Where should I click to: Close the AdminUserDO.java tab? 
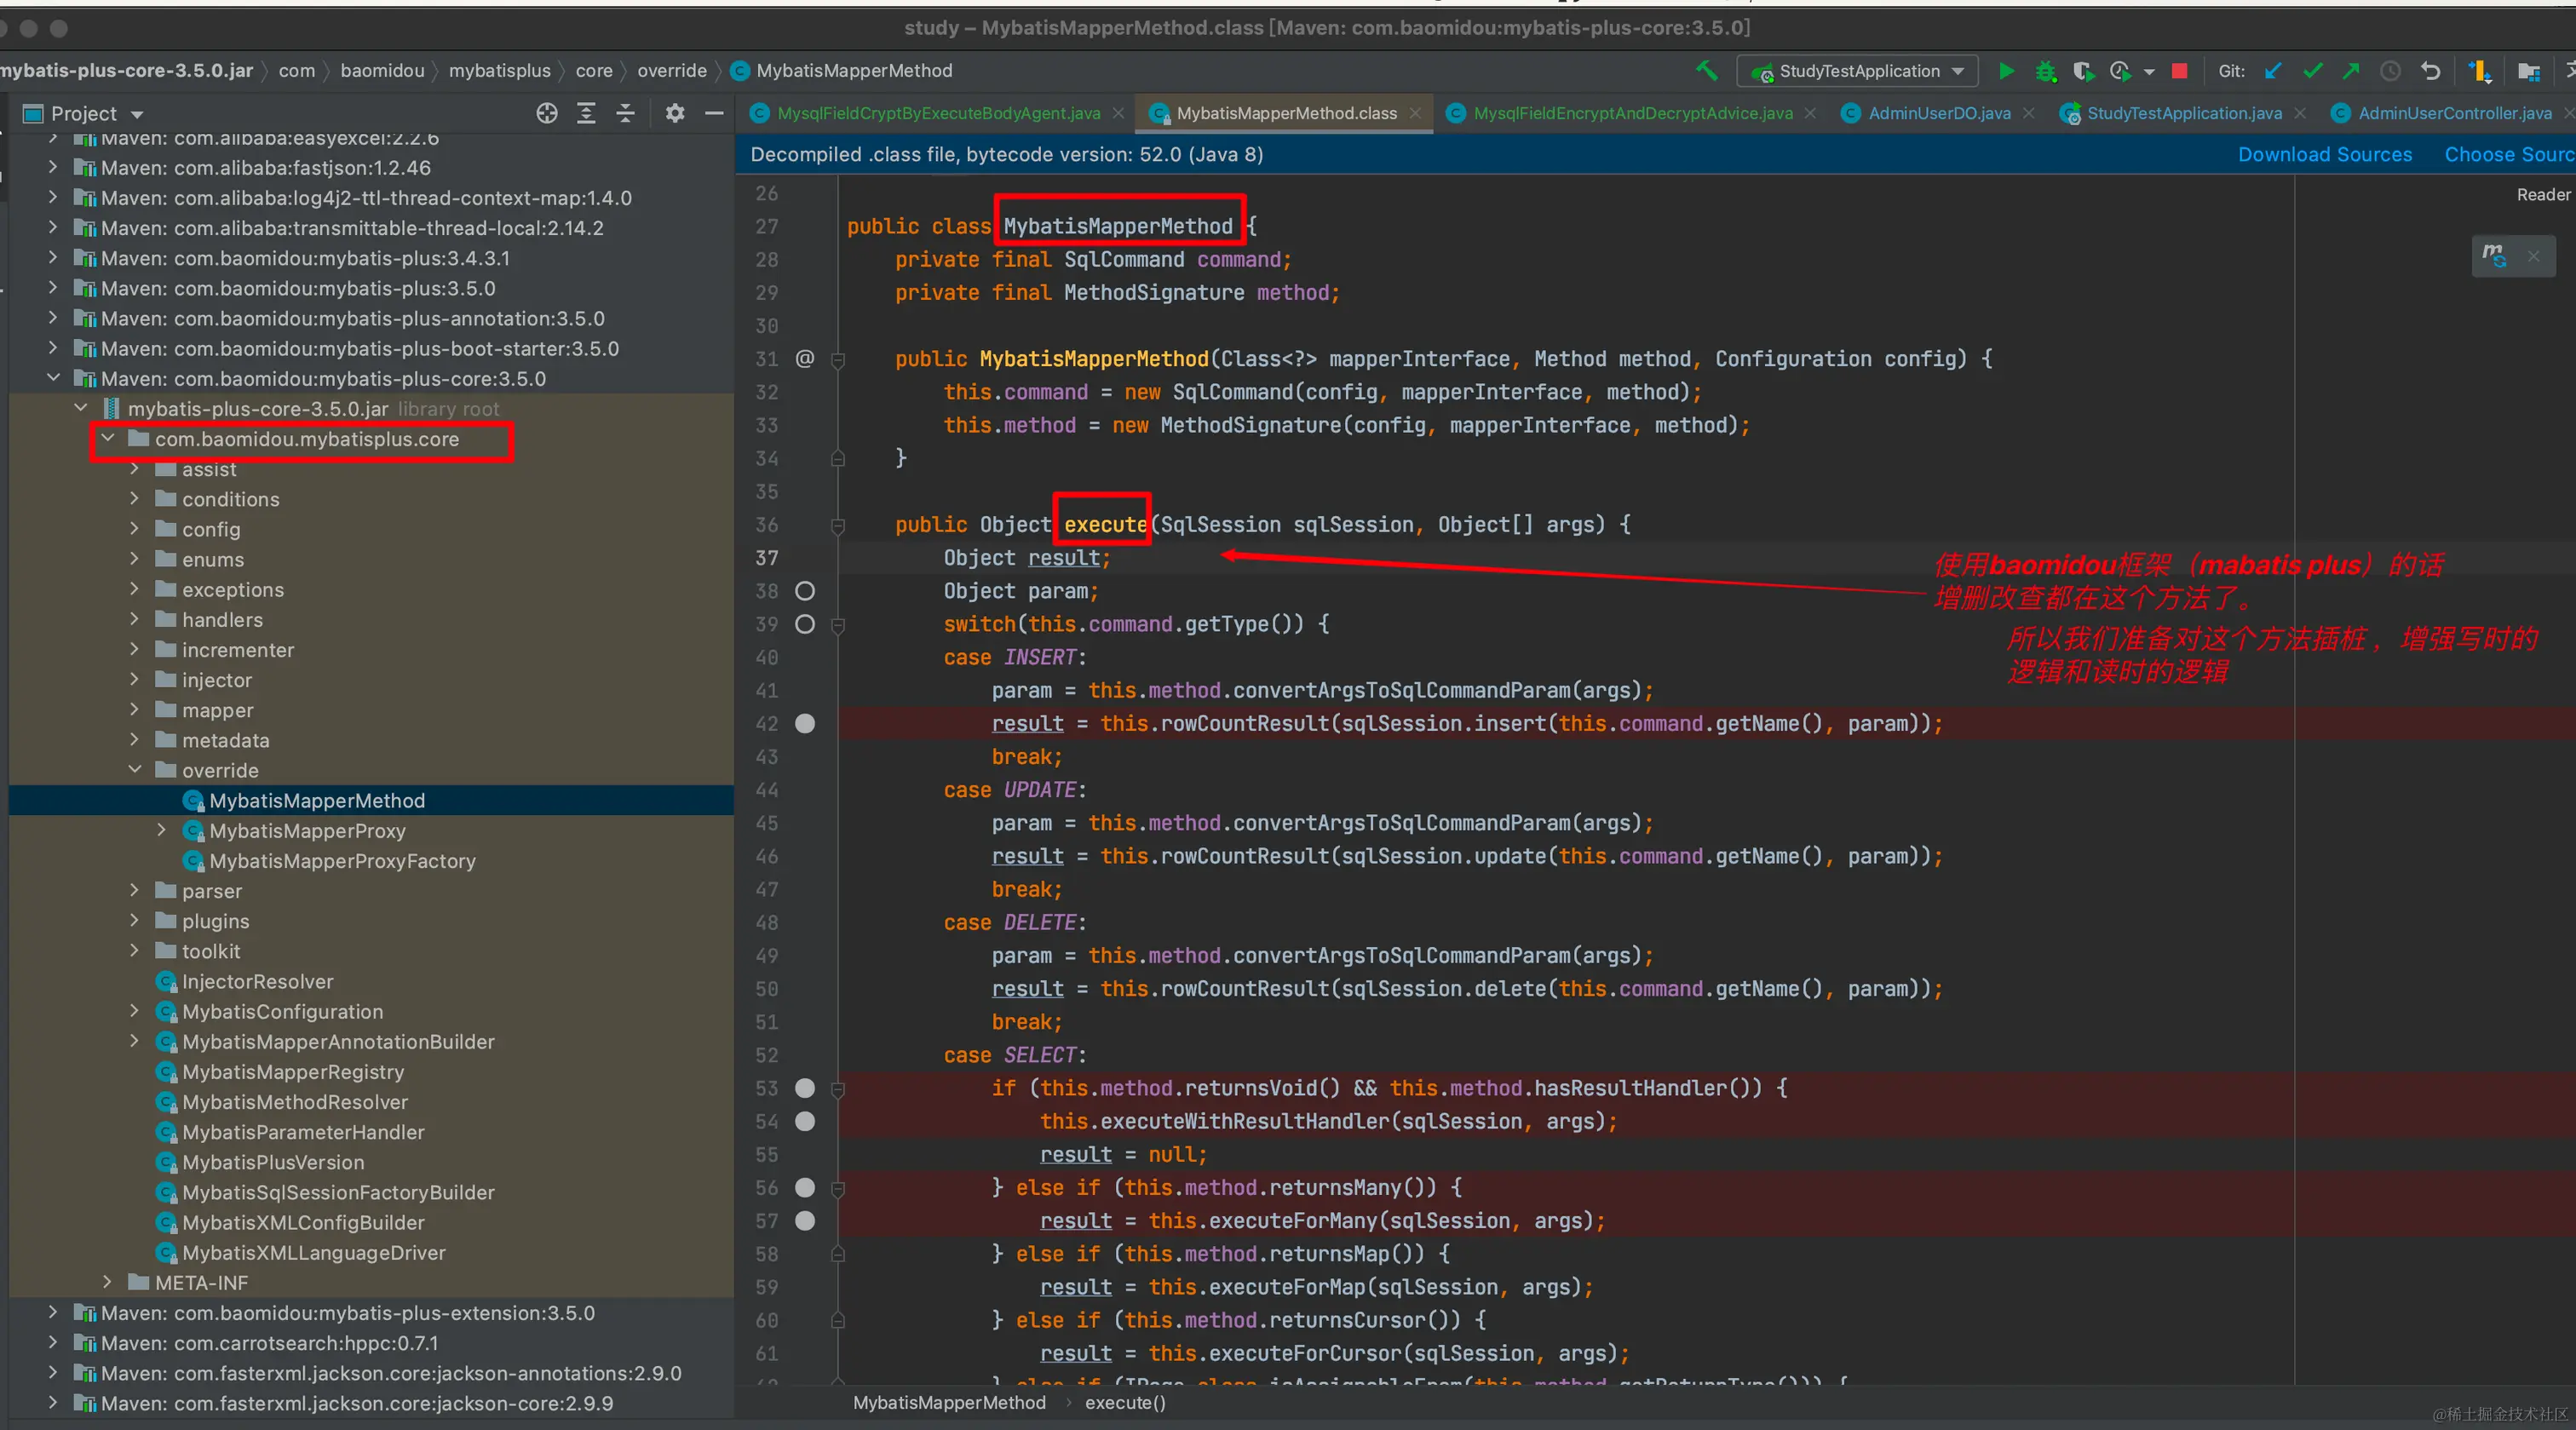[2028, 113]
